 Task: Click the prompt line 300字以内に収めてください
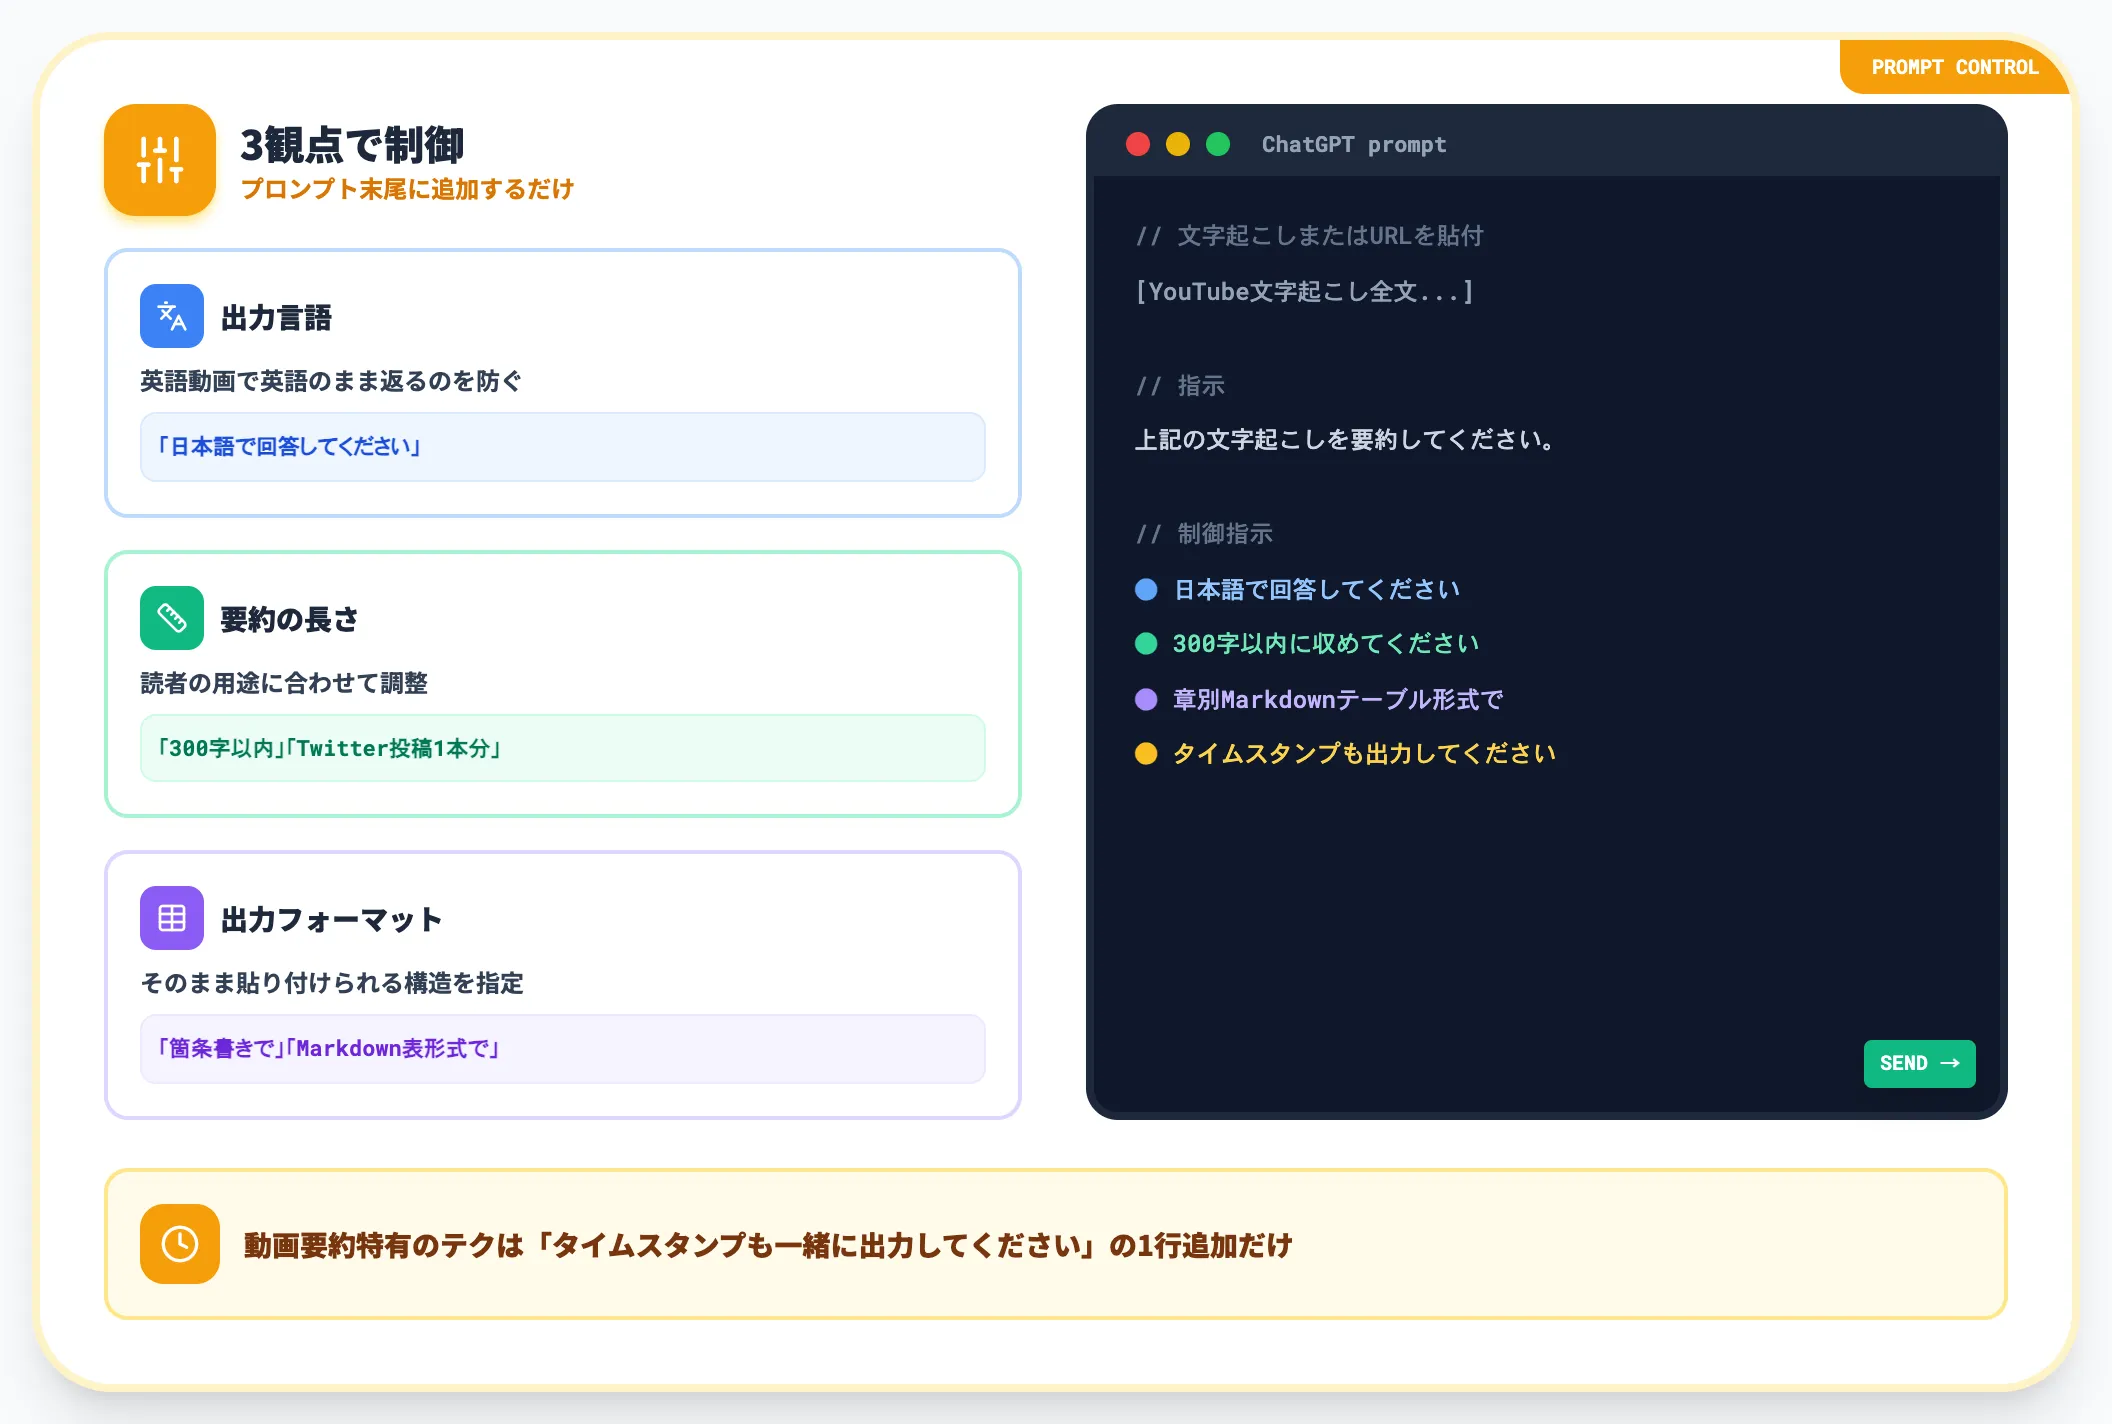(x=1325, y=644)
